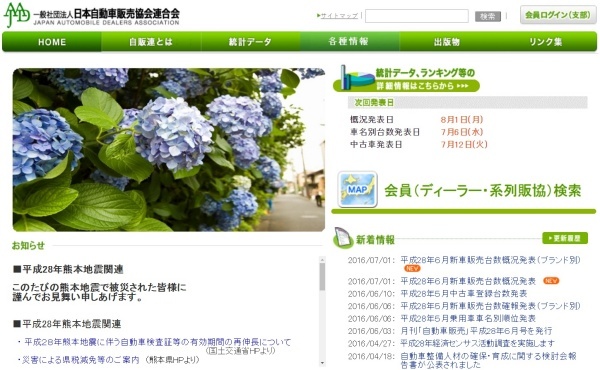Click the サイトマップ arrow link
Viewport: 600px width, 370px height.
click(x=338, y=16)
